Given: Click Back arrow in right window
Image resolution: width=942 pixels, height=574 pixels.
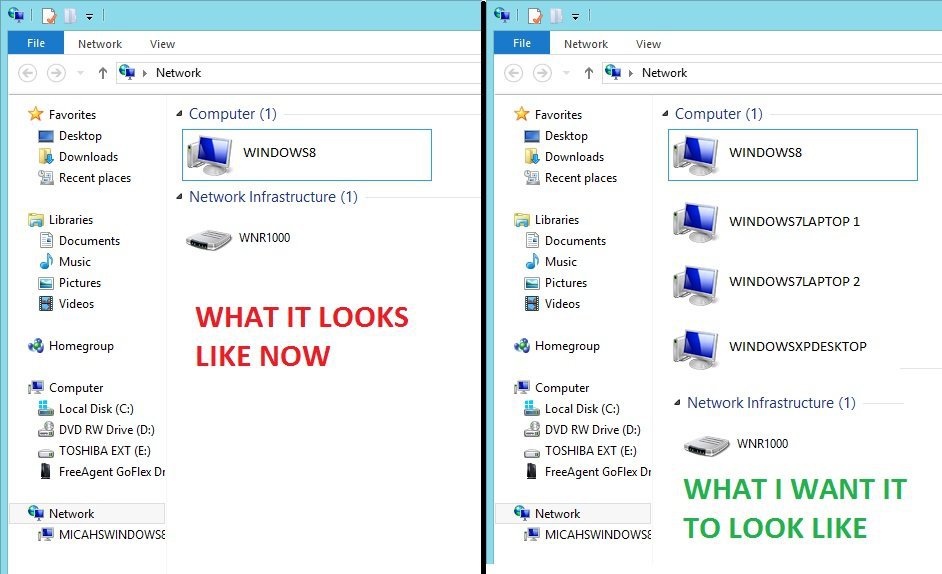Looking at the screenshot, I should click(513, 73).
